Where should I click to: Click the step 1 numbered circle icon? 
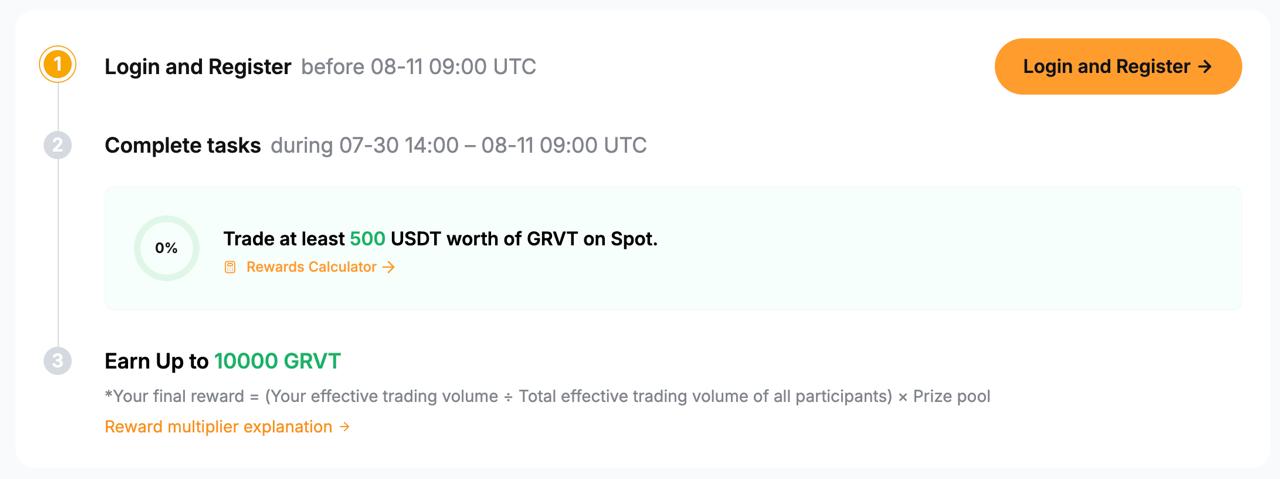pos(58,66)
